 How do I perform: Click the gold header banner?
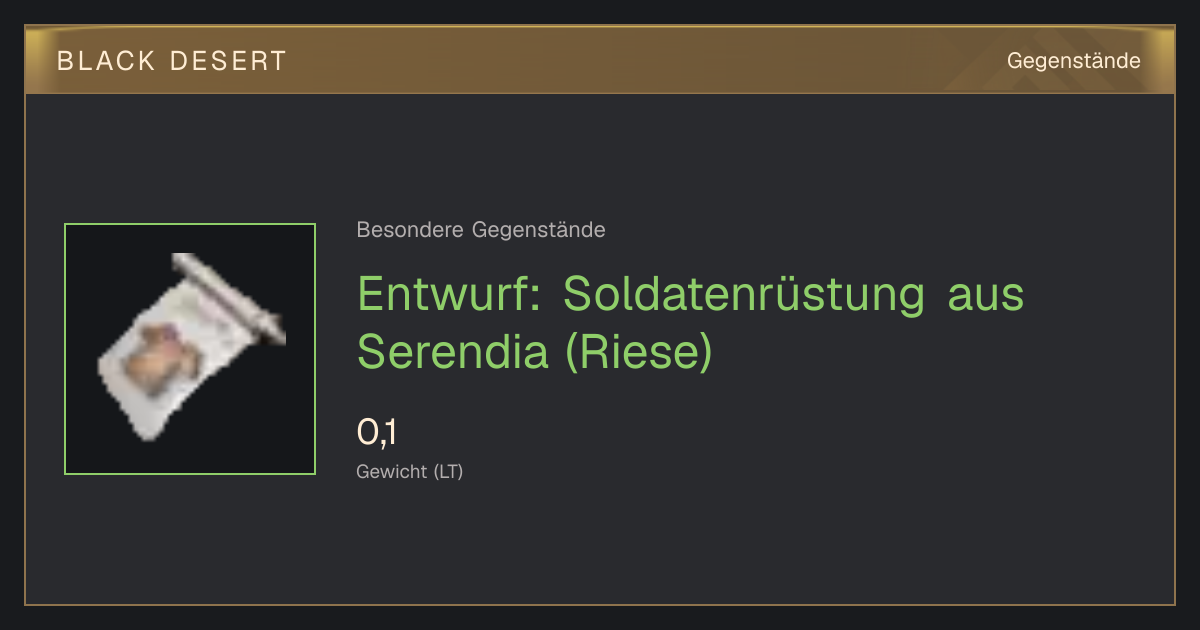[600, 60]
